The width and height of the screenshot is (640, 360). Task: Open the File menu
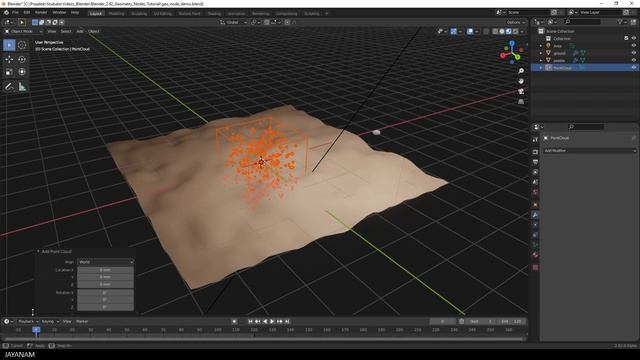(15, 13)
